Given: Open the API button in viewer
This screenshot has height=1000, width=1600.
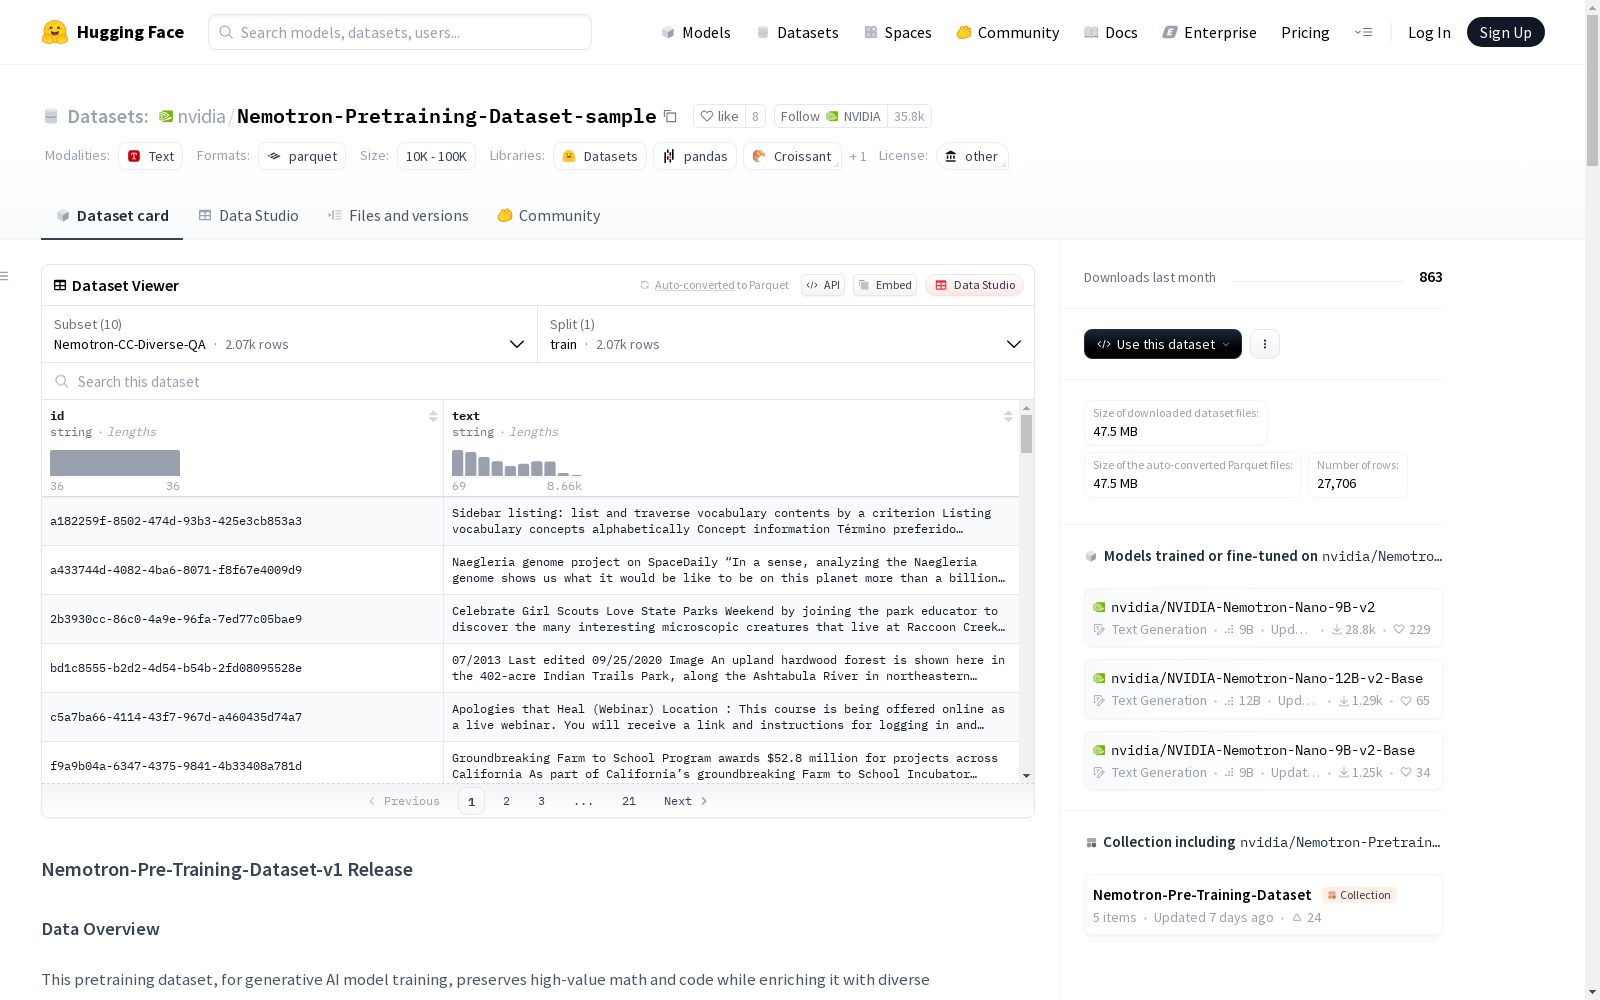Looking at the screenshot, I should (823, 285).
